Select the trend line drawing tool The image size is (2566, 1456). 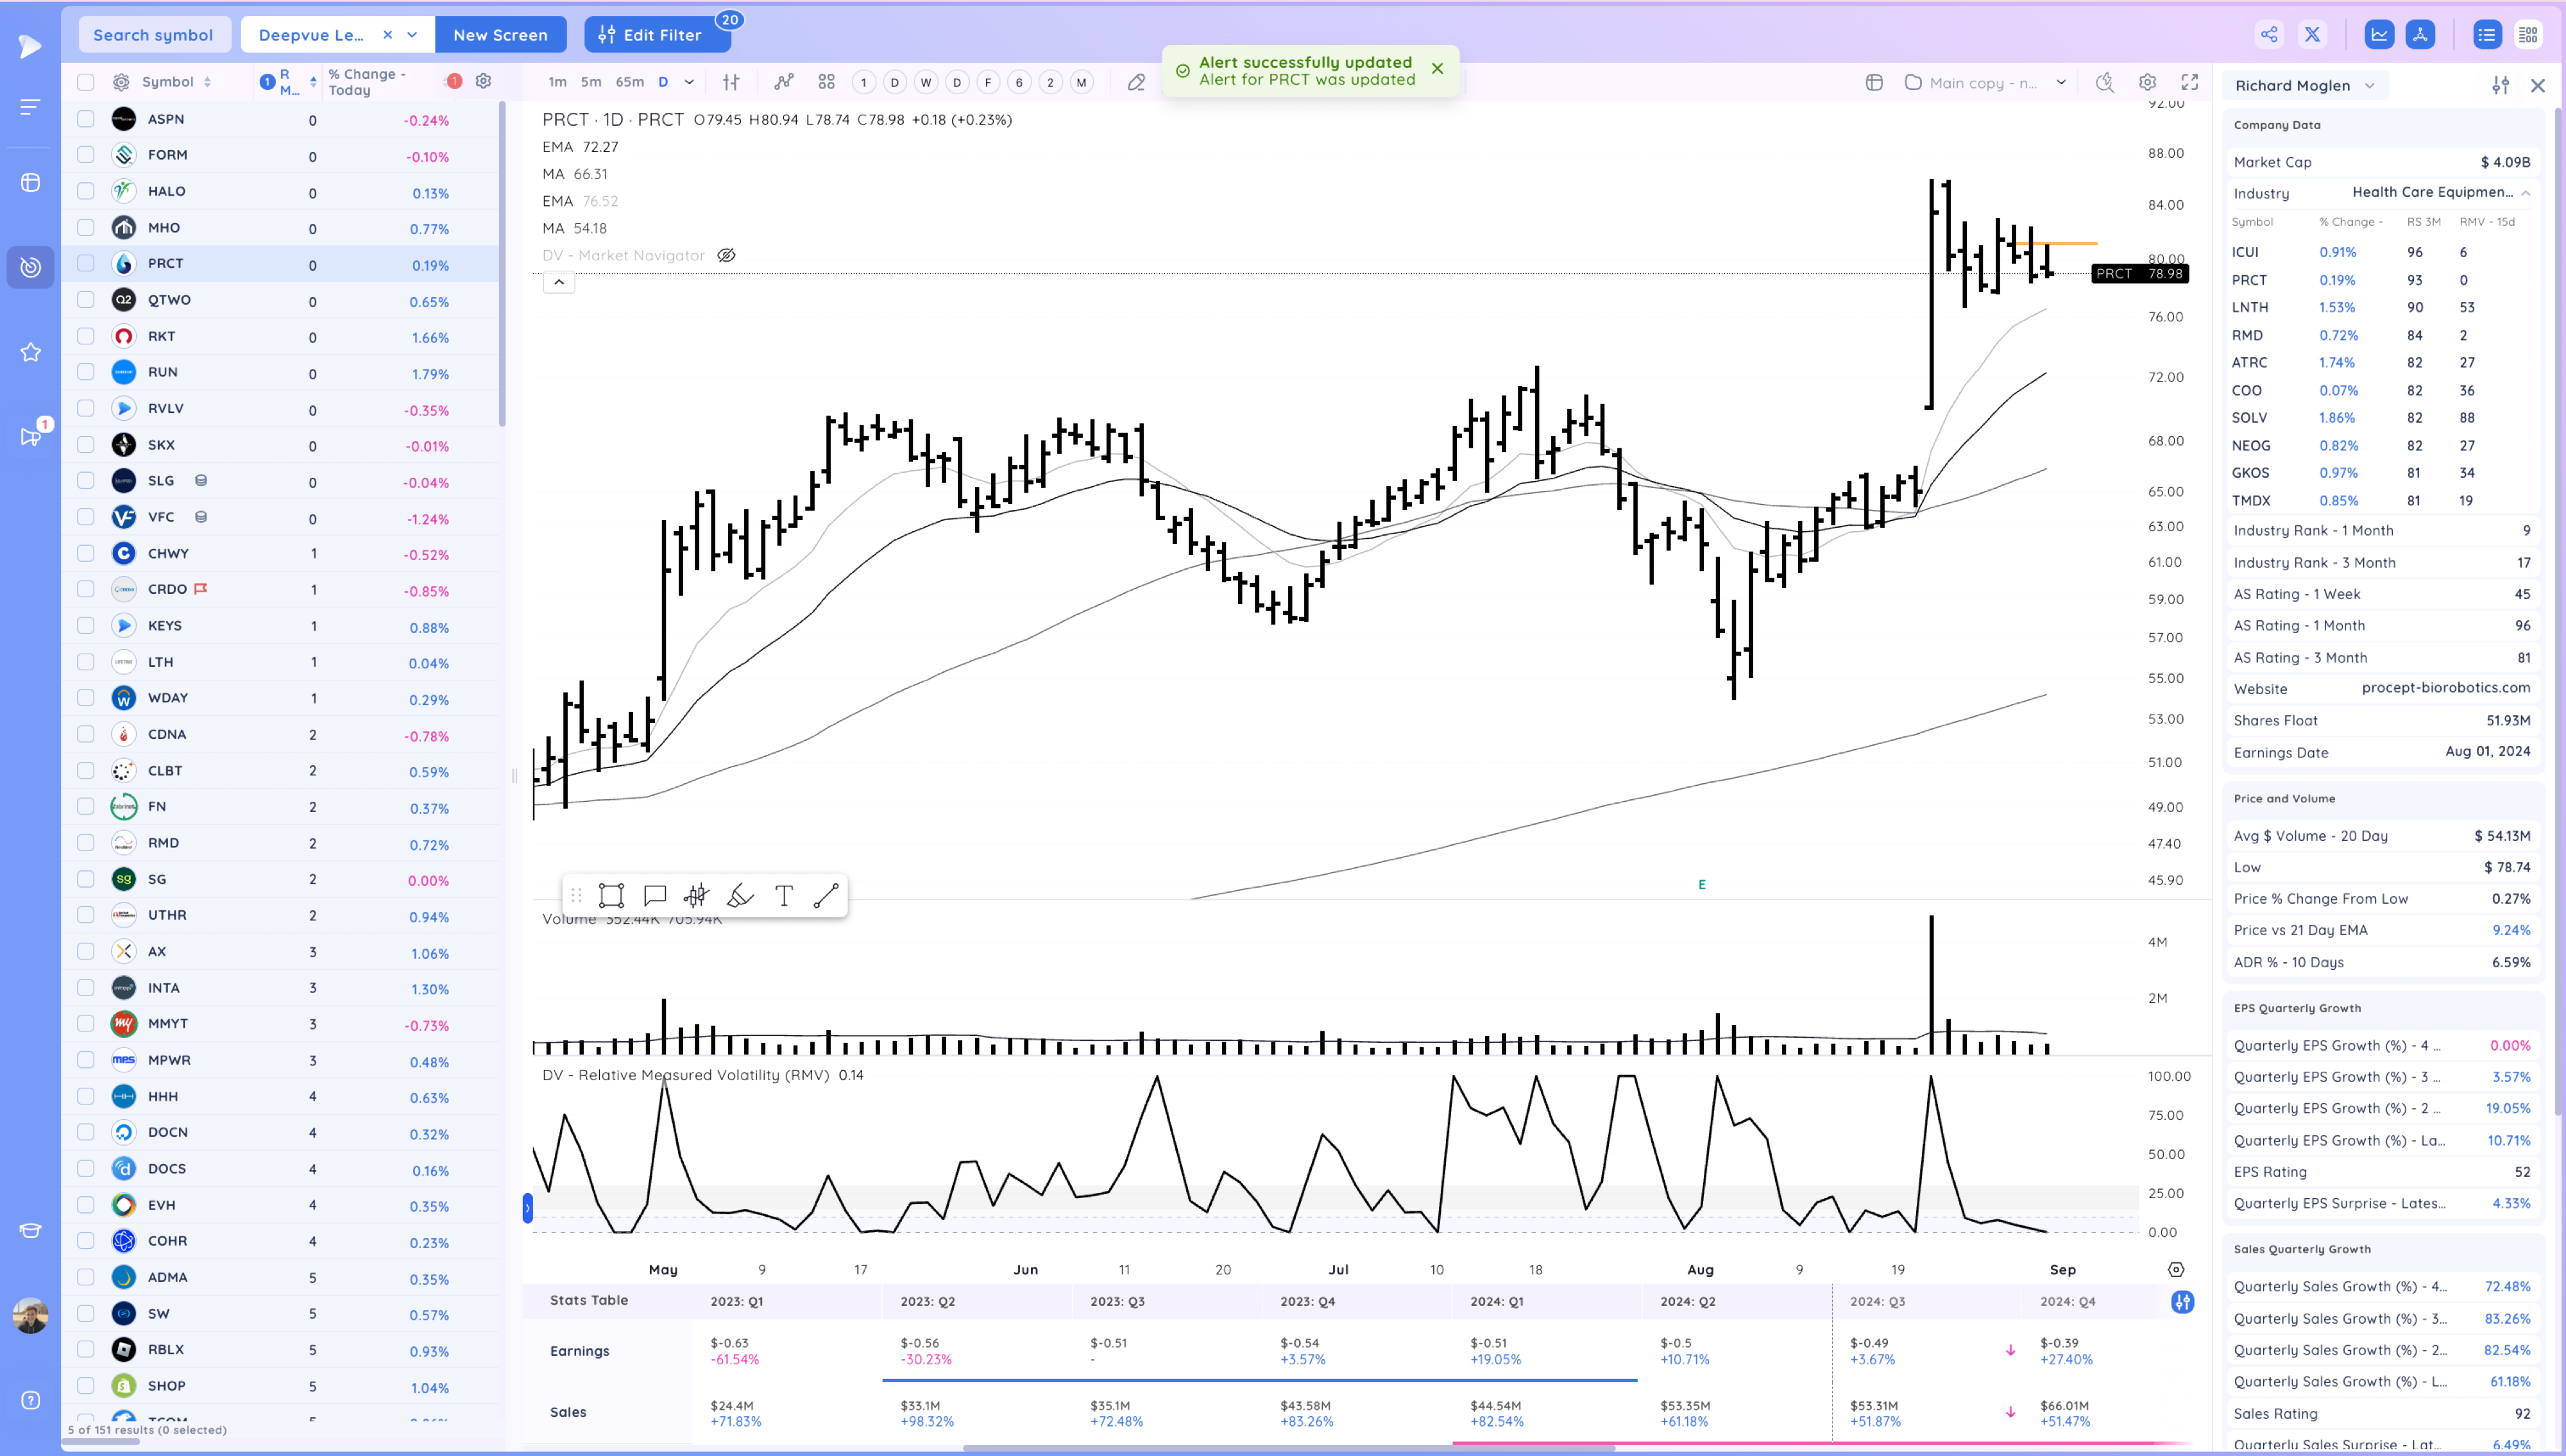coord(826,896)
